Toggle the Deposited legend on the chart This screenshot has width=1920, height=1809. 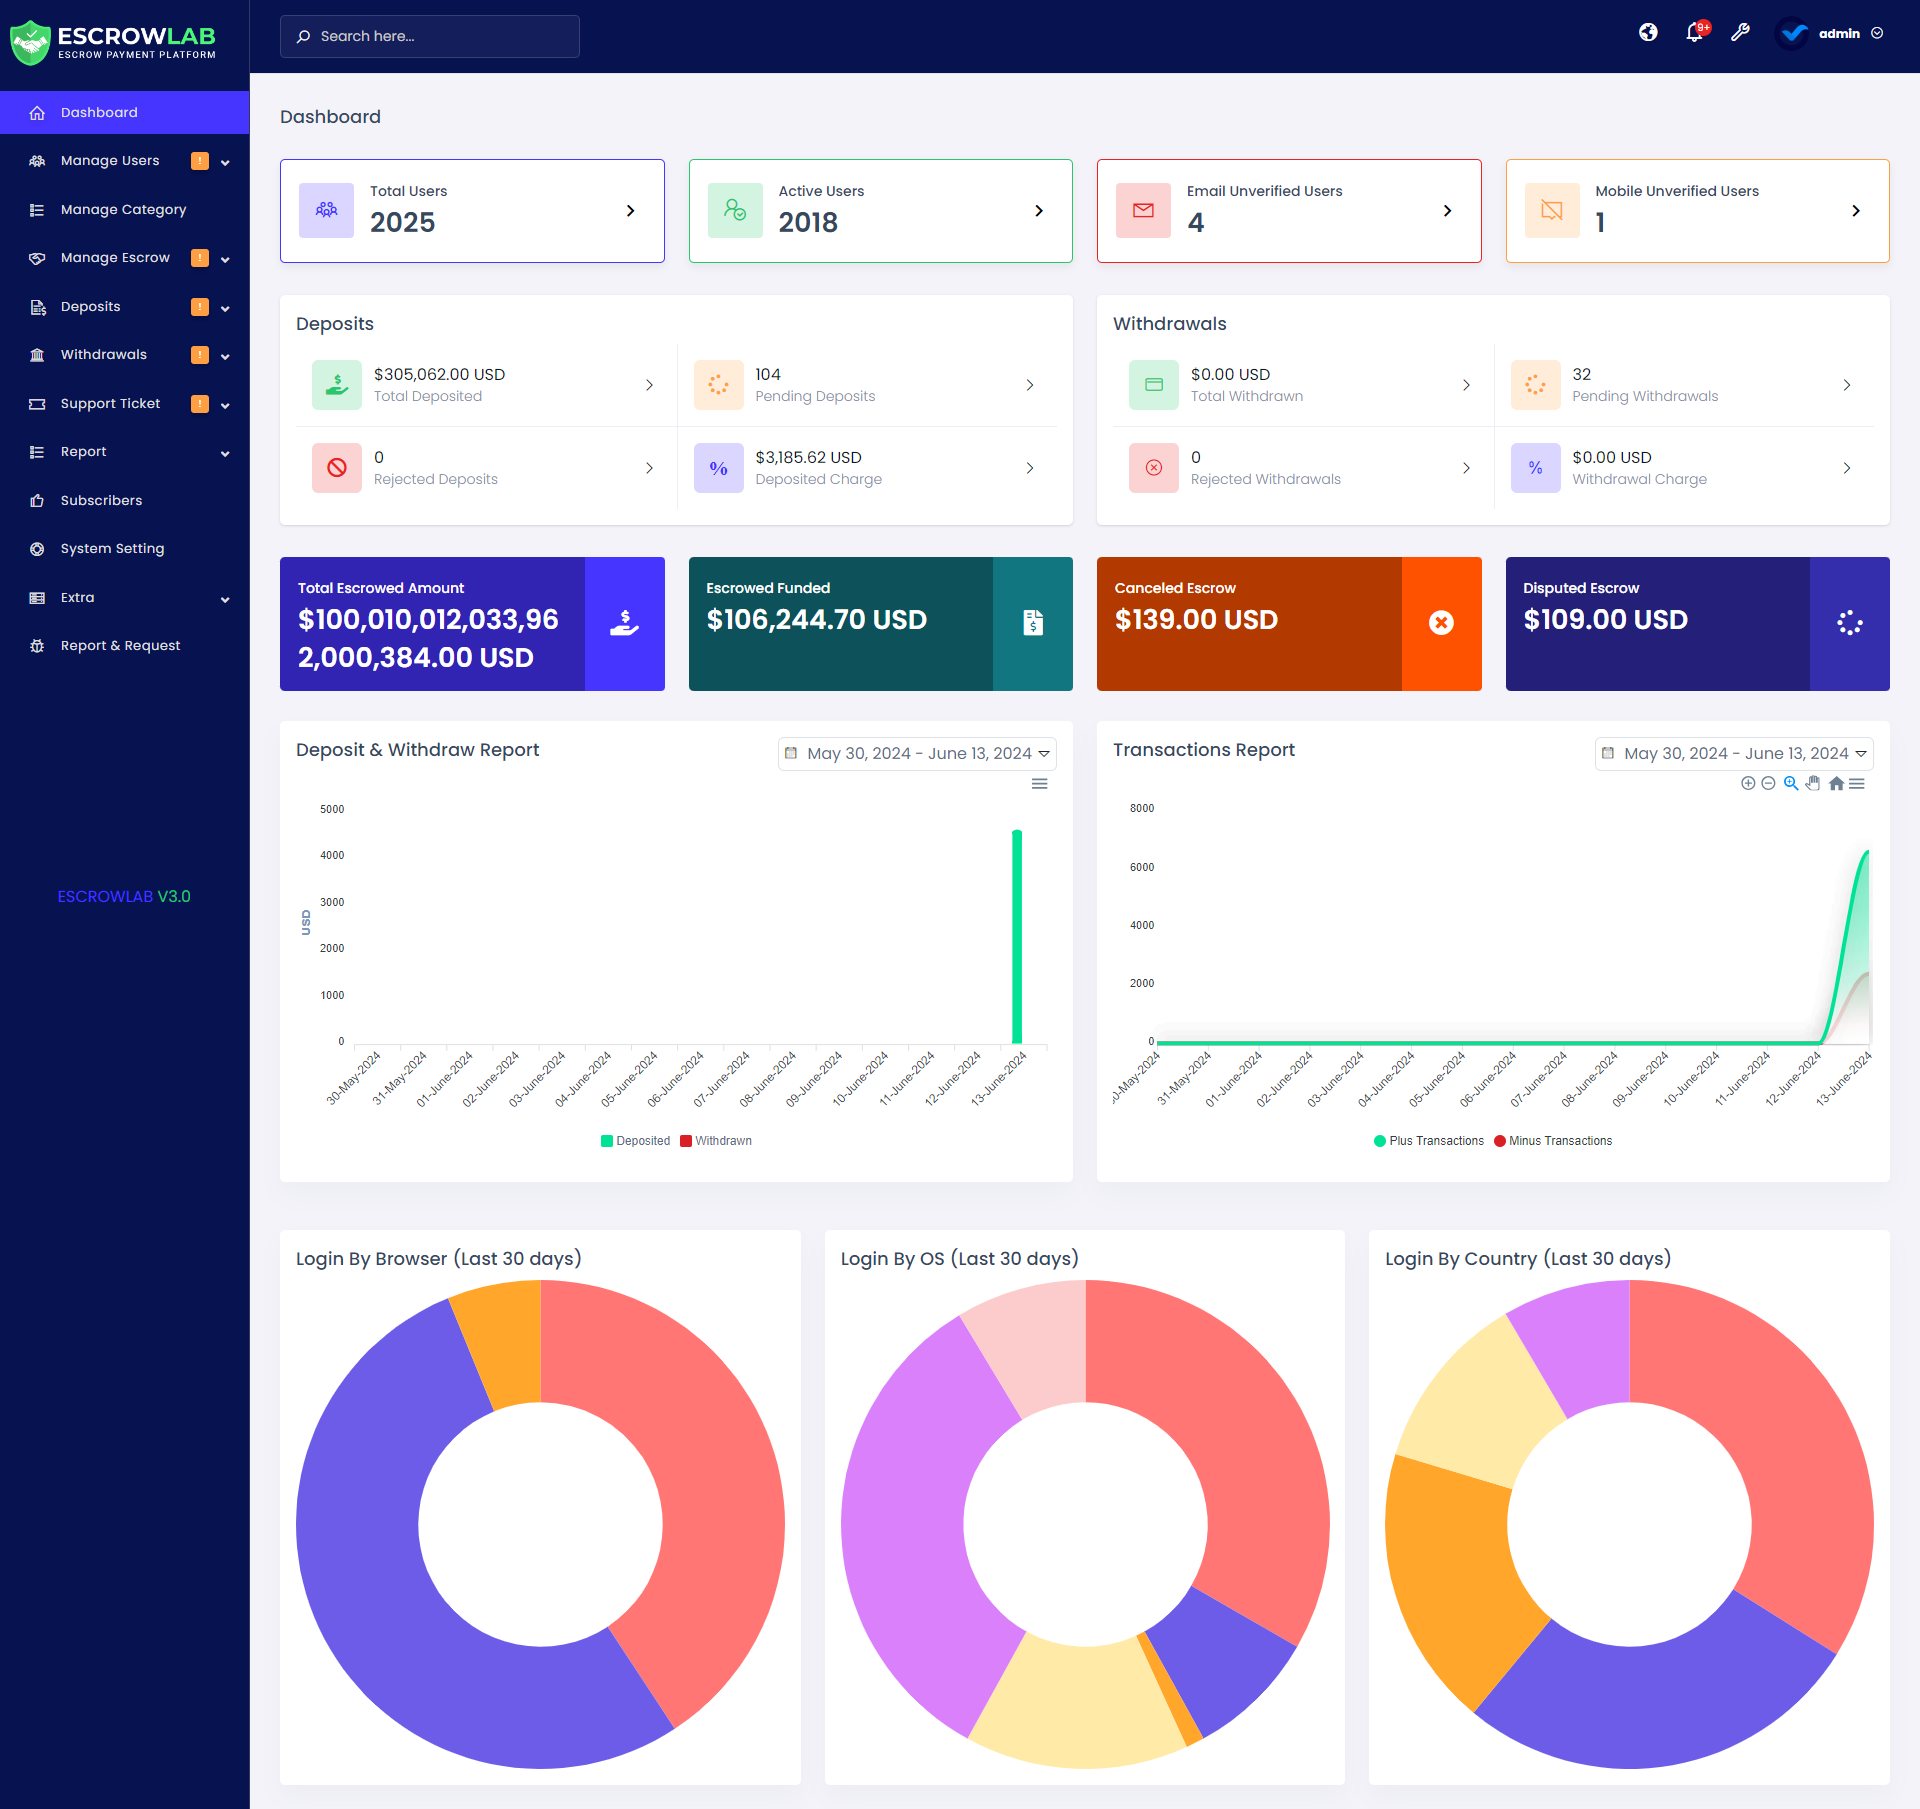coord(634,1140)
